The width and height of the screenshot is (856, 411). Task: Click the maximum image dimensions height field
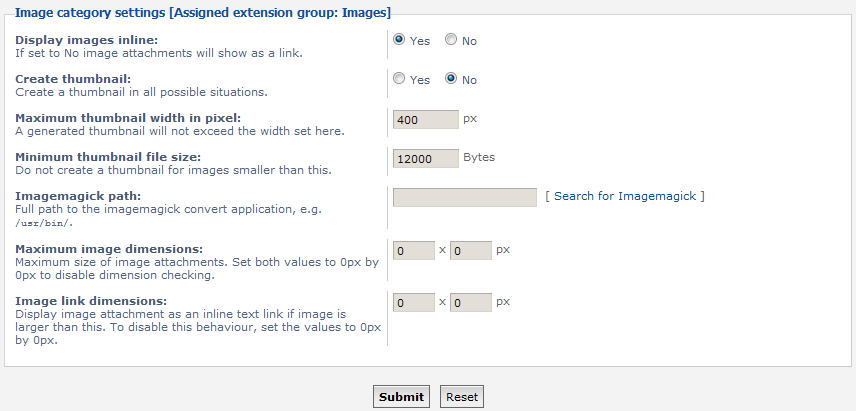point(471,251)
